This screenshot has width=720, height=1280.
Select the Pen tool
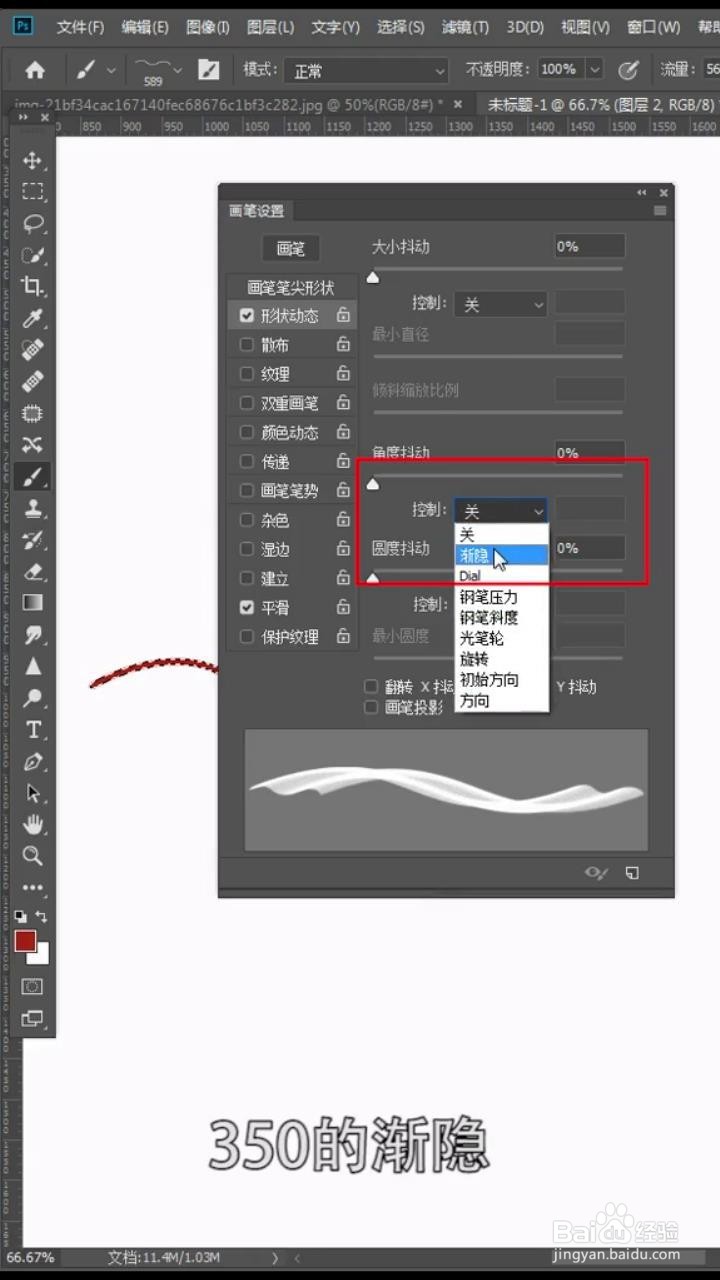(33, 761)
